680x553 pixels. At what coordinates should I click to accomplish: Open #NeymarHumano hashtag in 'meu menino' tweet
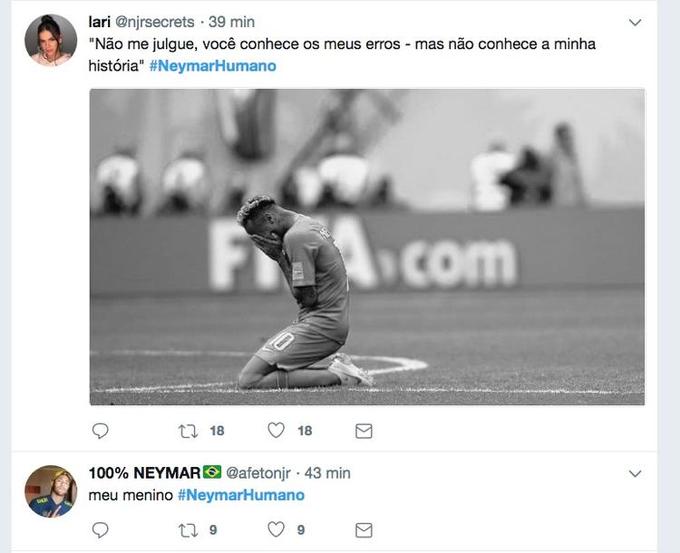pos(241,495)
